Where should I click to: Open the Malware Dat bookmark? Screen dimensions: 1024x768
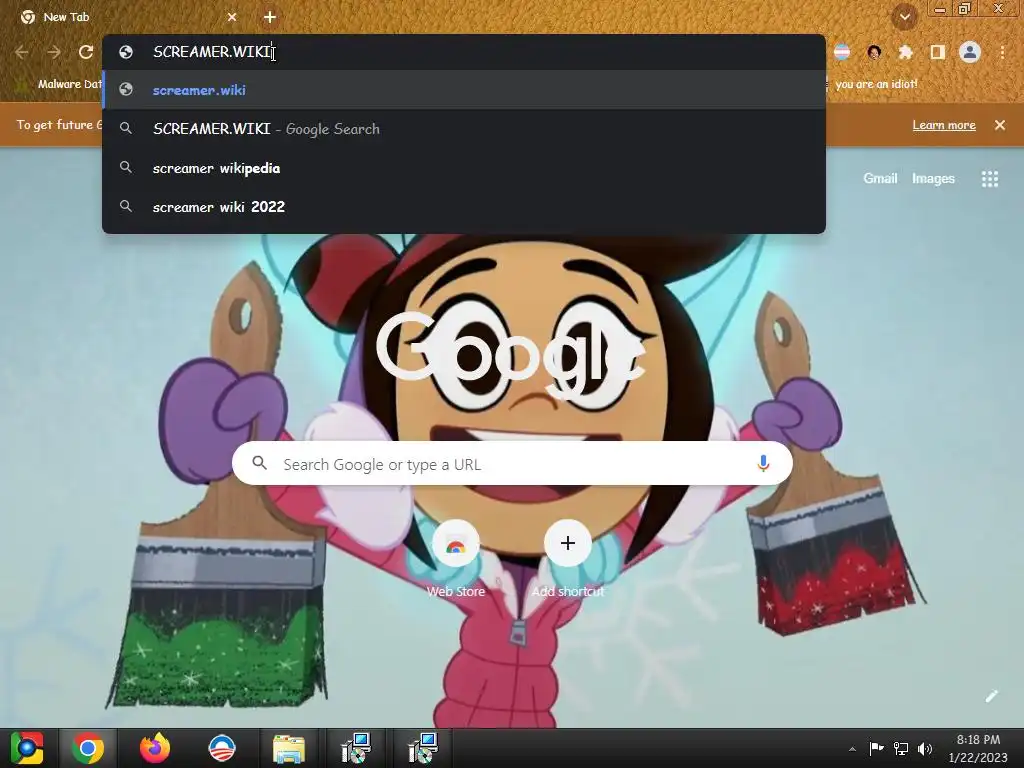pyautogui.click(x=60, y=84)
